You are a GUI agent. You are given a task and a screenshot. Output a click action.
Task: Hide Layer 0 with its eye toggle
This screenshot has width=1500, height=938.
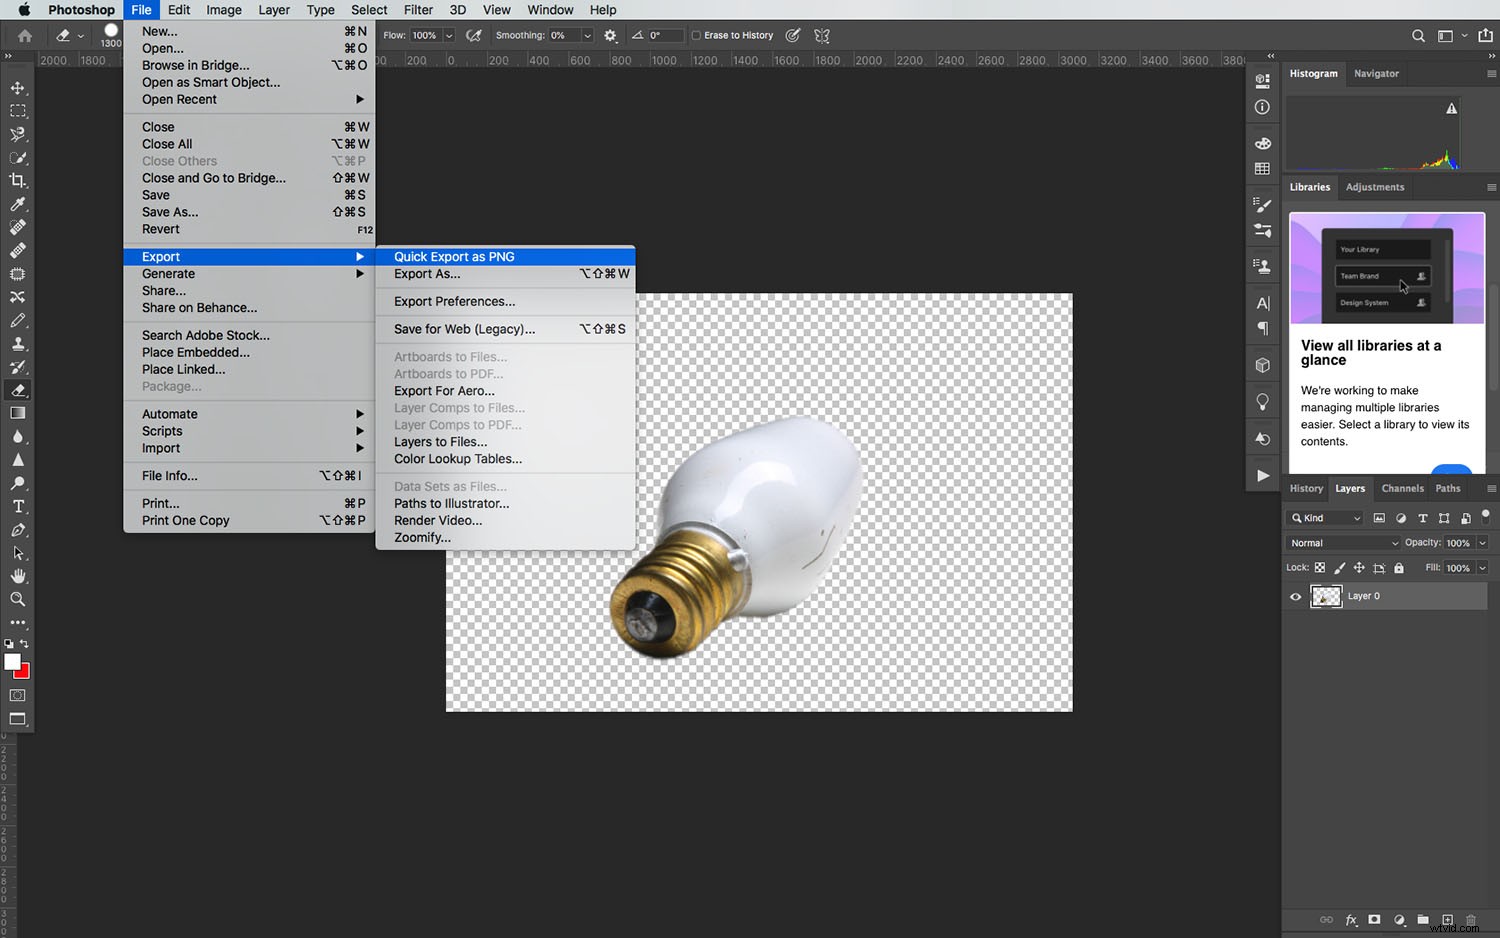click(1295, 596)
